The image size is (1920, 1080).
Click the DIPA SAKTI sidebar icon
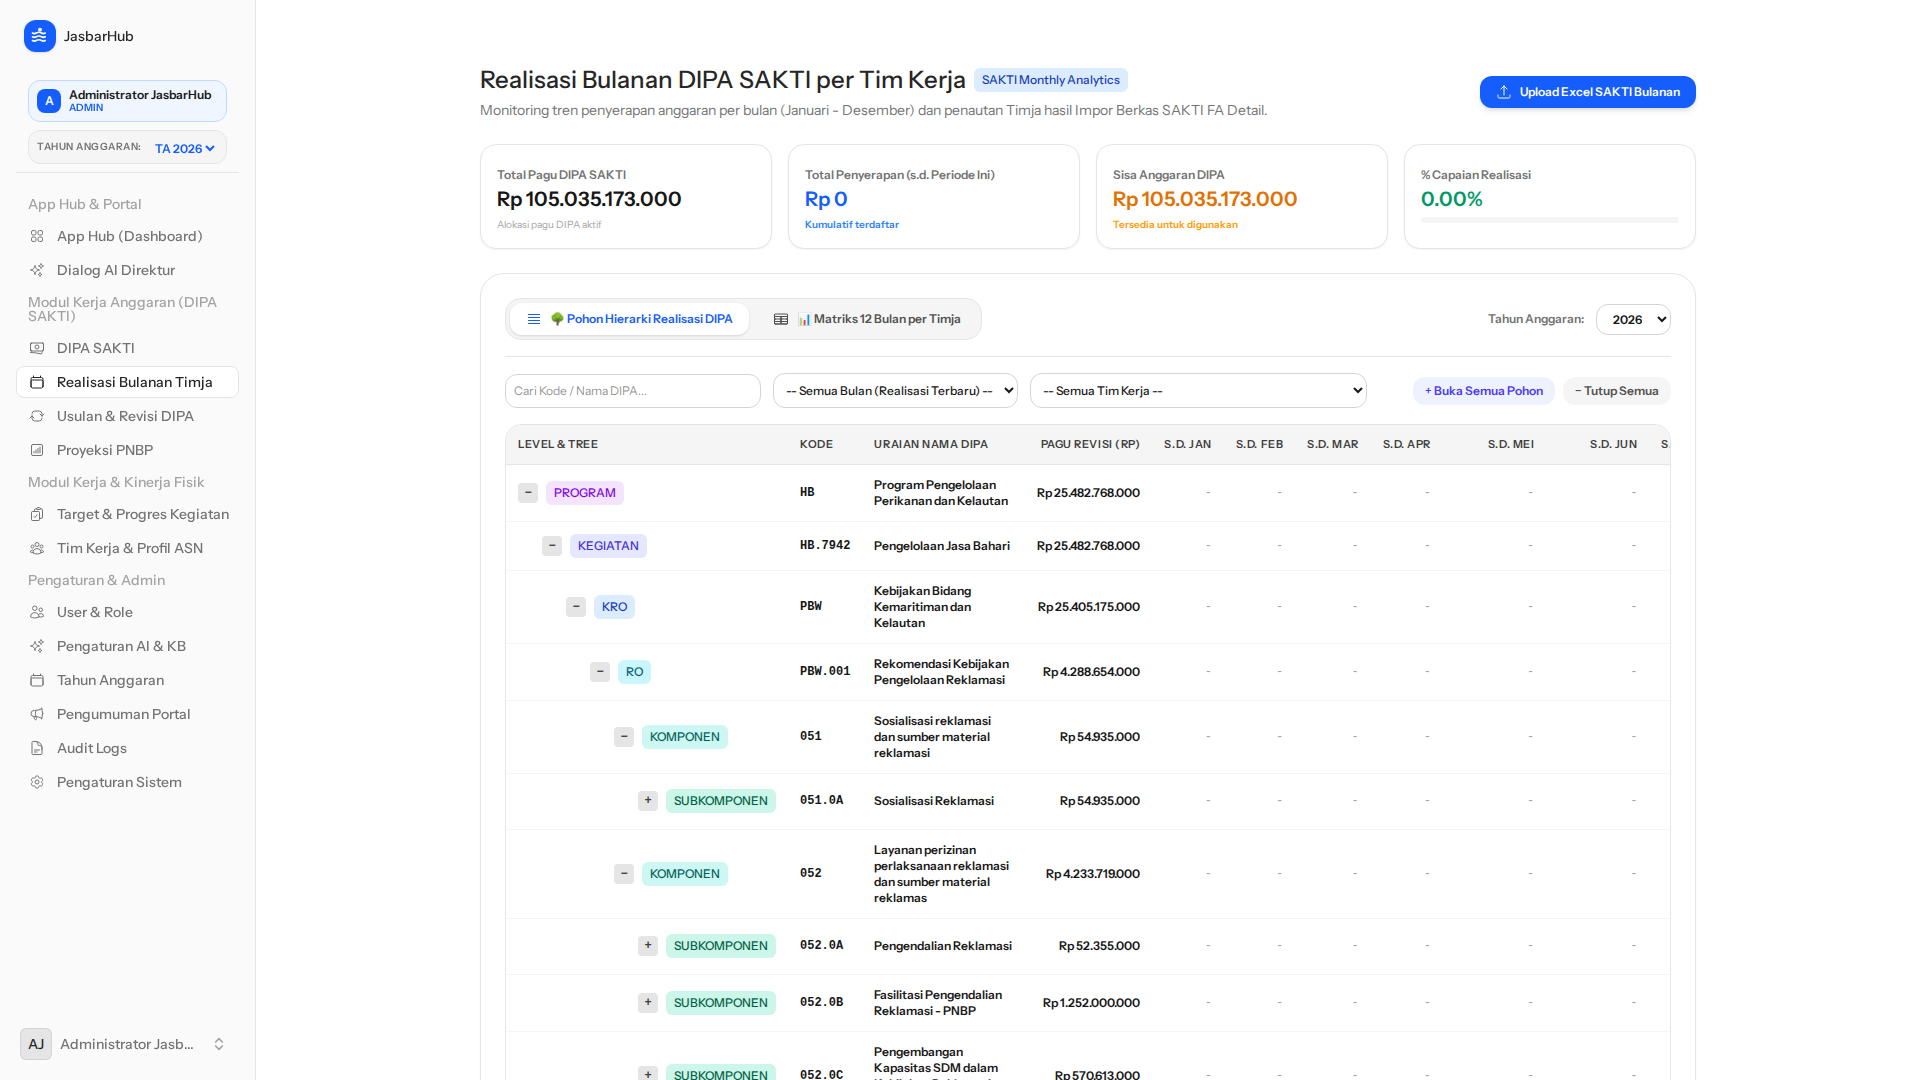point(37,348)
